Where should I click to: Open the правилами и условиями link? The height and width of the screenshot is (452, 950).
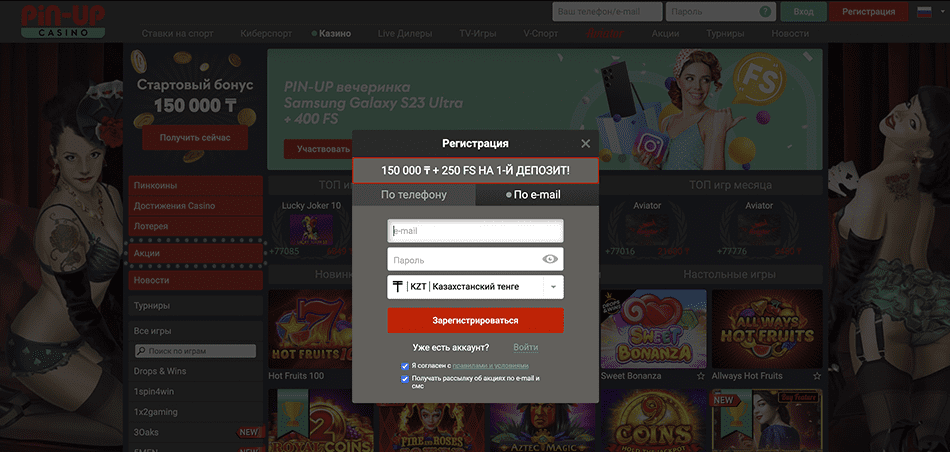point(491,366)
